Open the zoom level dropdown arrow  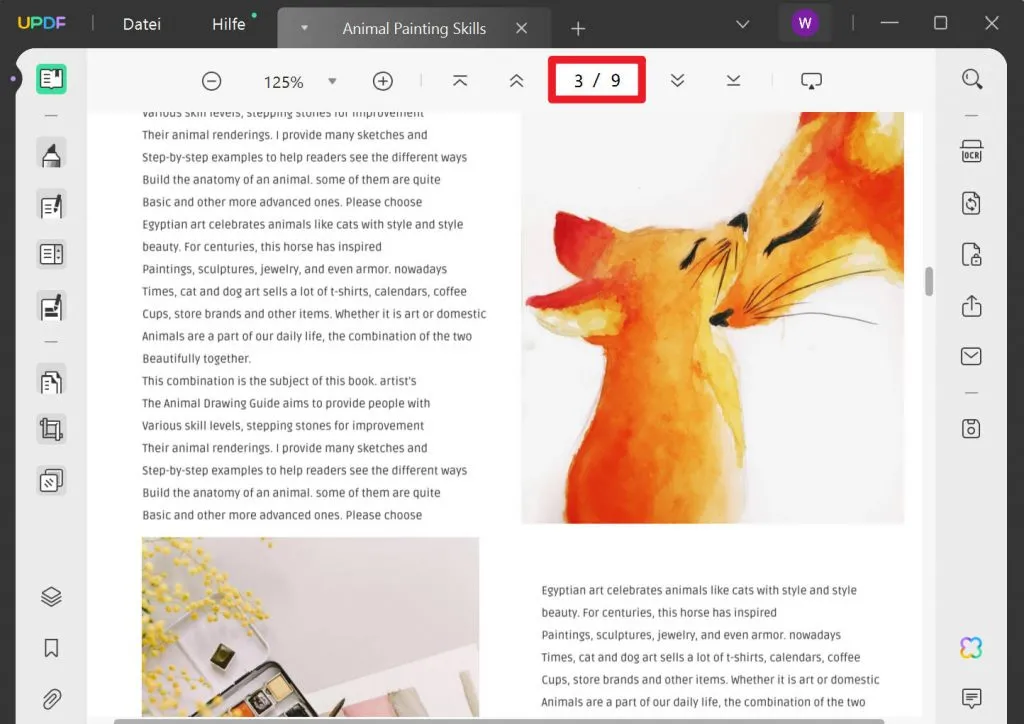click(332, 82)
